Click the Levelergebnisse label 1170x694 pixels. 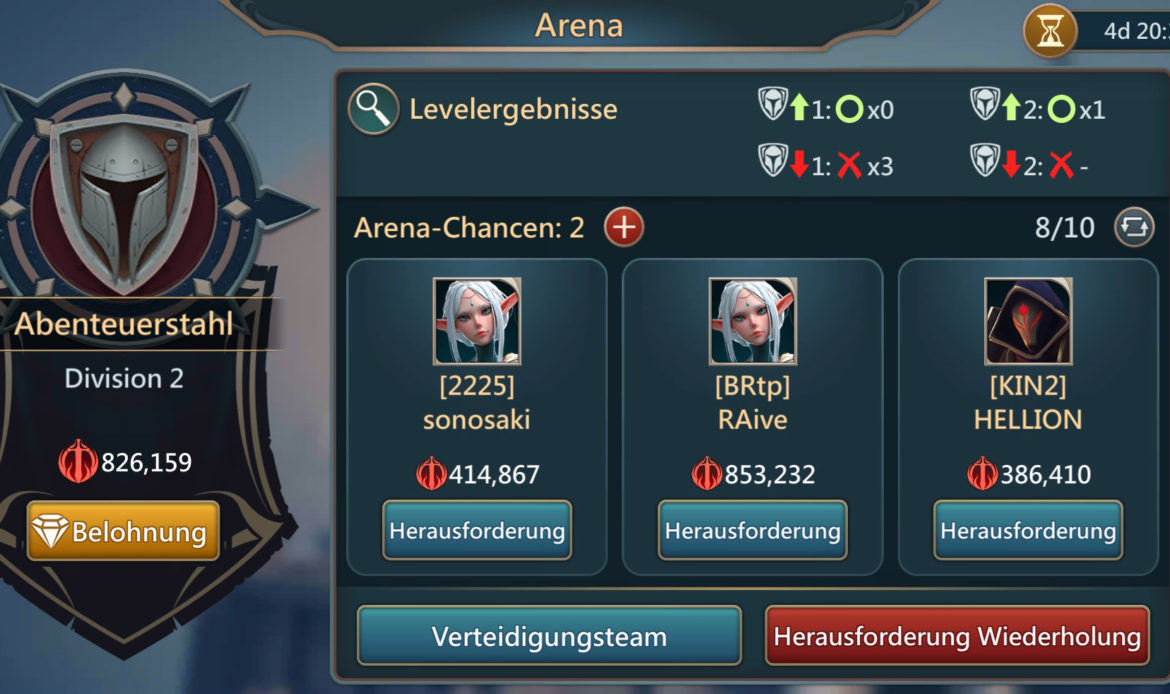point(513,109)
